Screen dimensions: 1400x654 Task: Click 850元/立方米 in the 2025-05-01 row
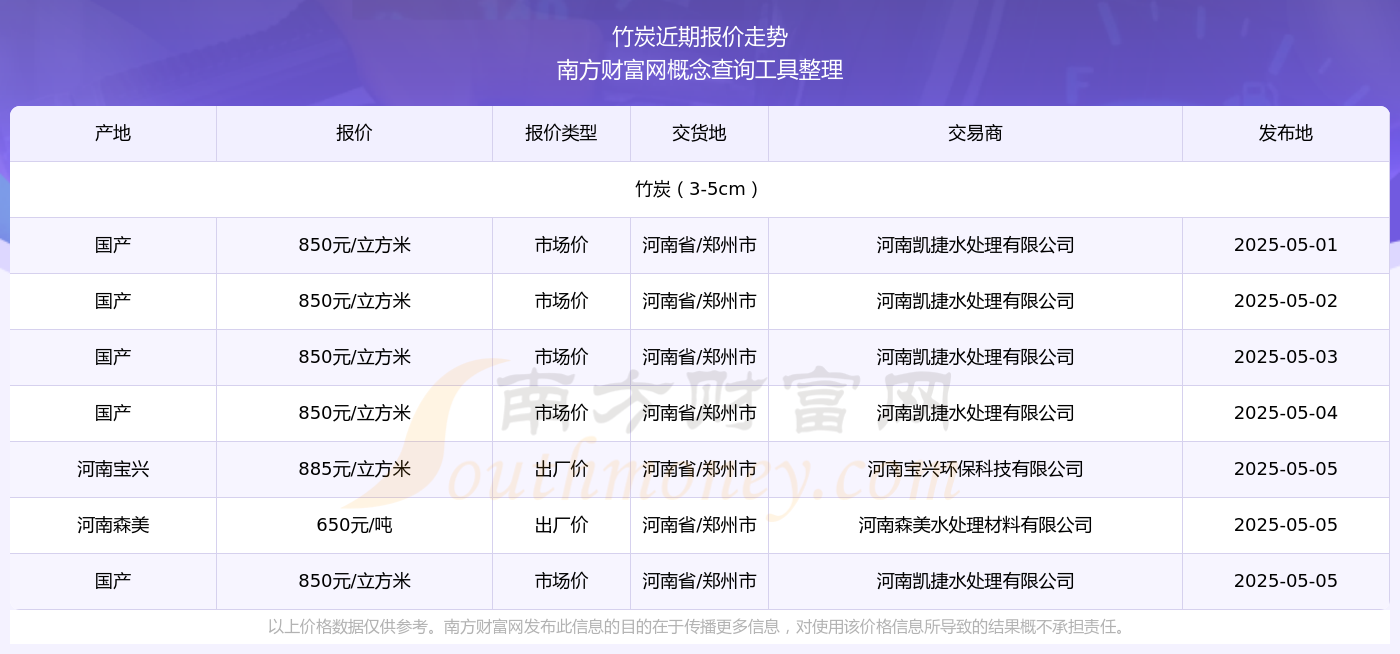[354, 245]
